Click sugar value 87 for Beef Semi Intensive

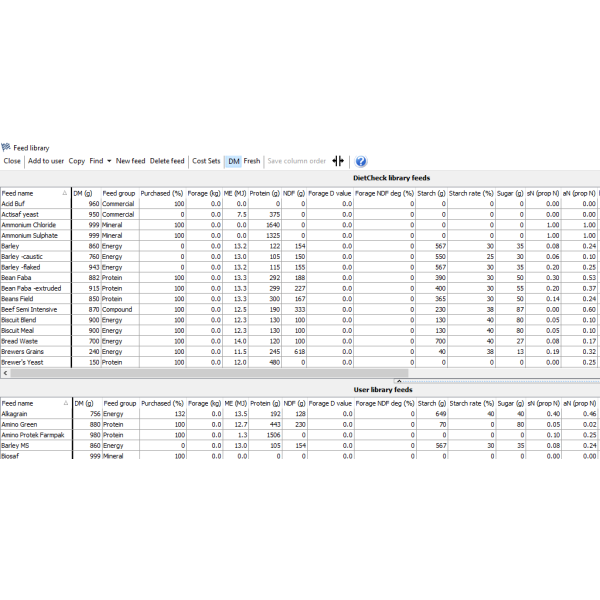[520, 310]
